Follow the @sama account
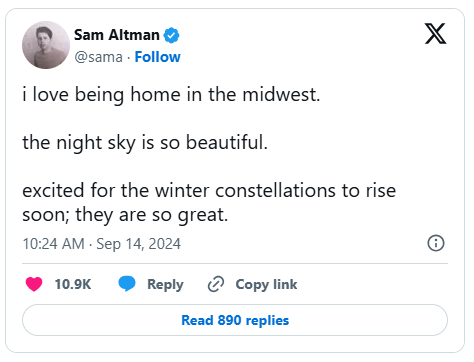 (x=157, y=57)
